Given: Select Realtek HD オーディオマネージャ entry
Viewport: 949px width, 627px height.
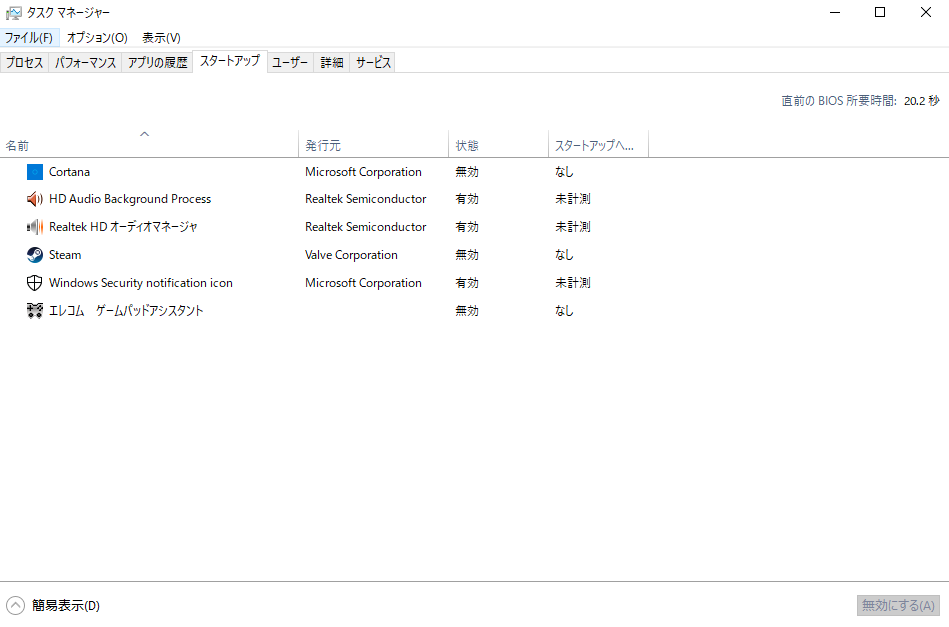Looking at the screenshot, I should pos(123,227).
